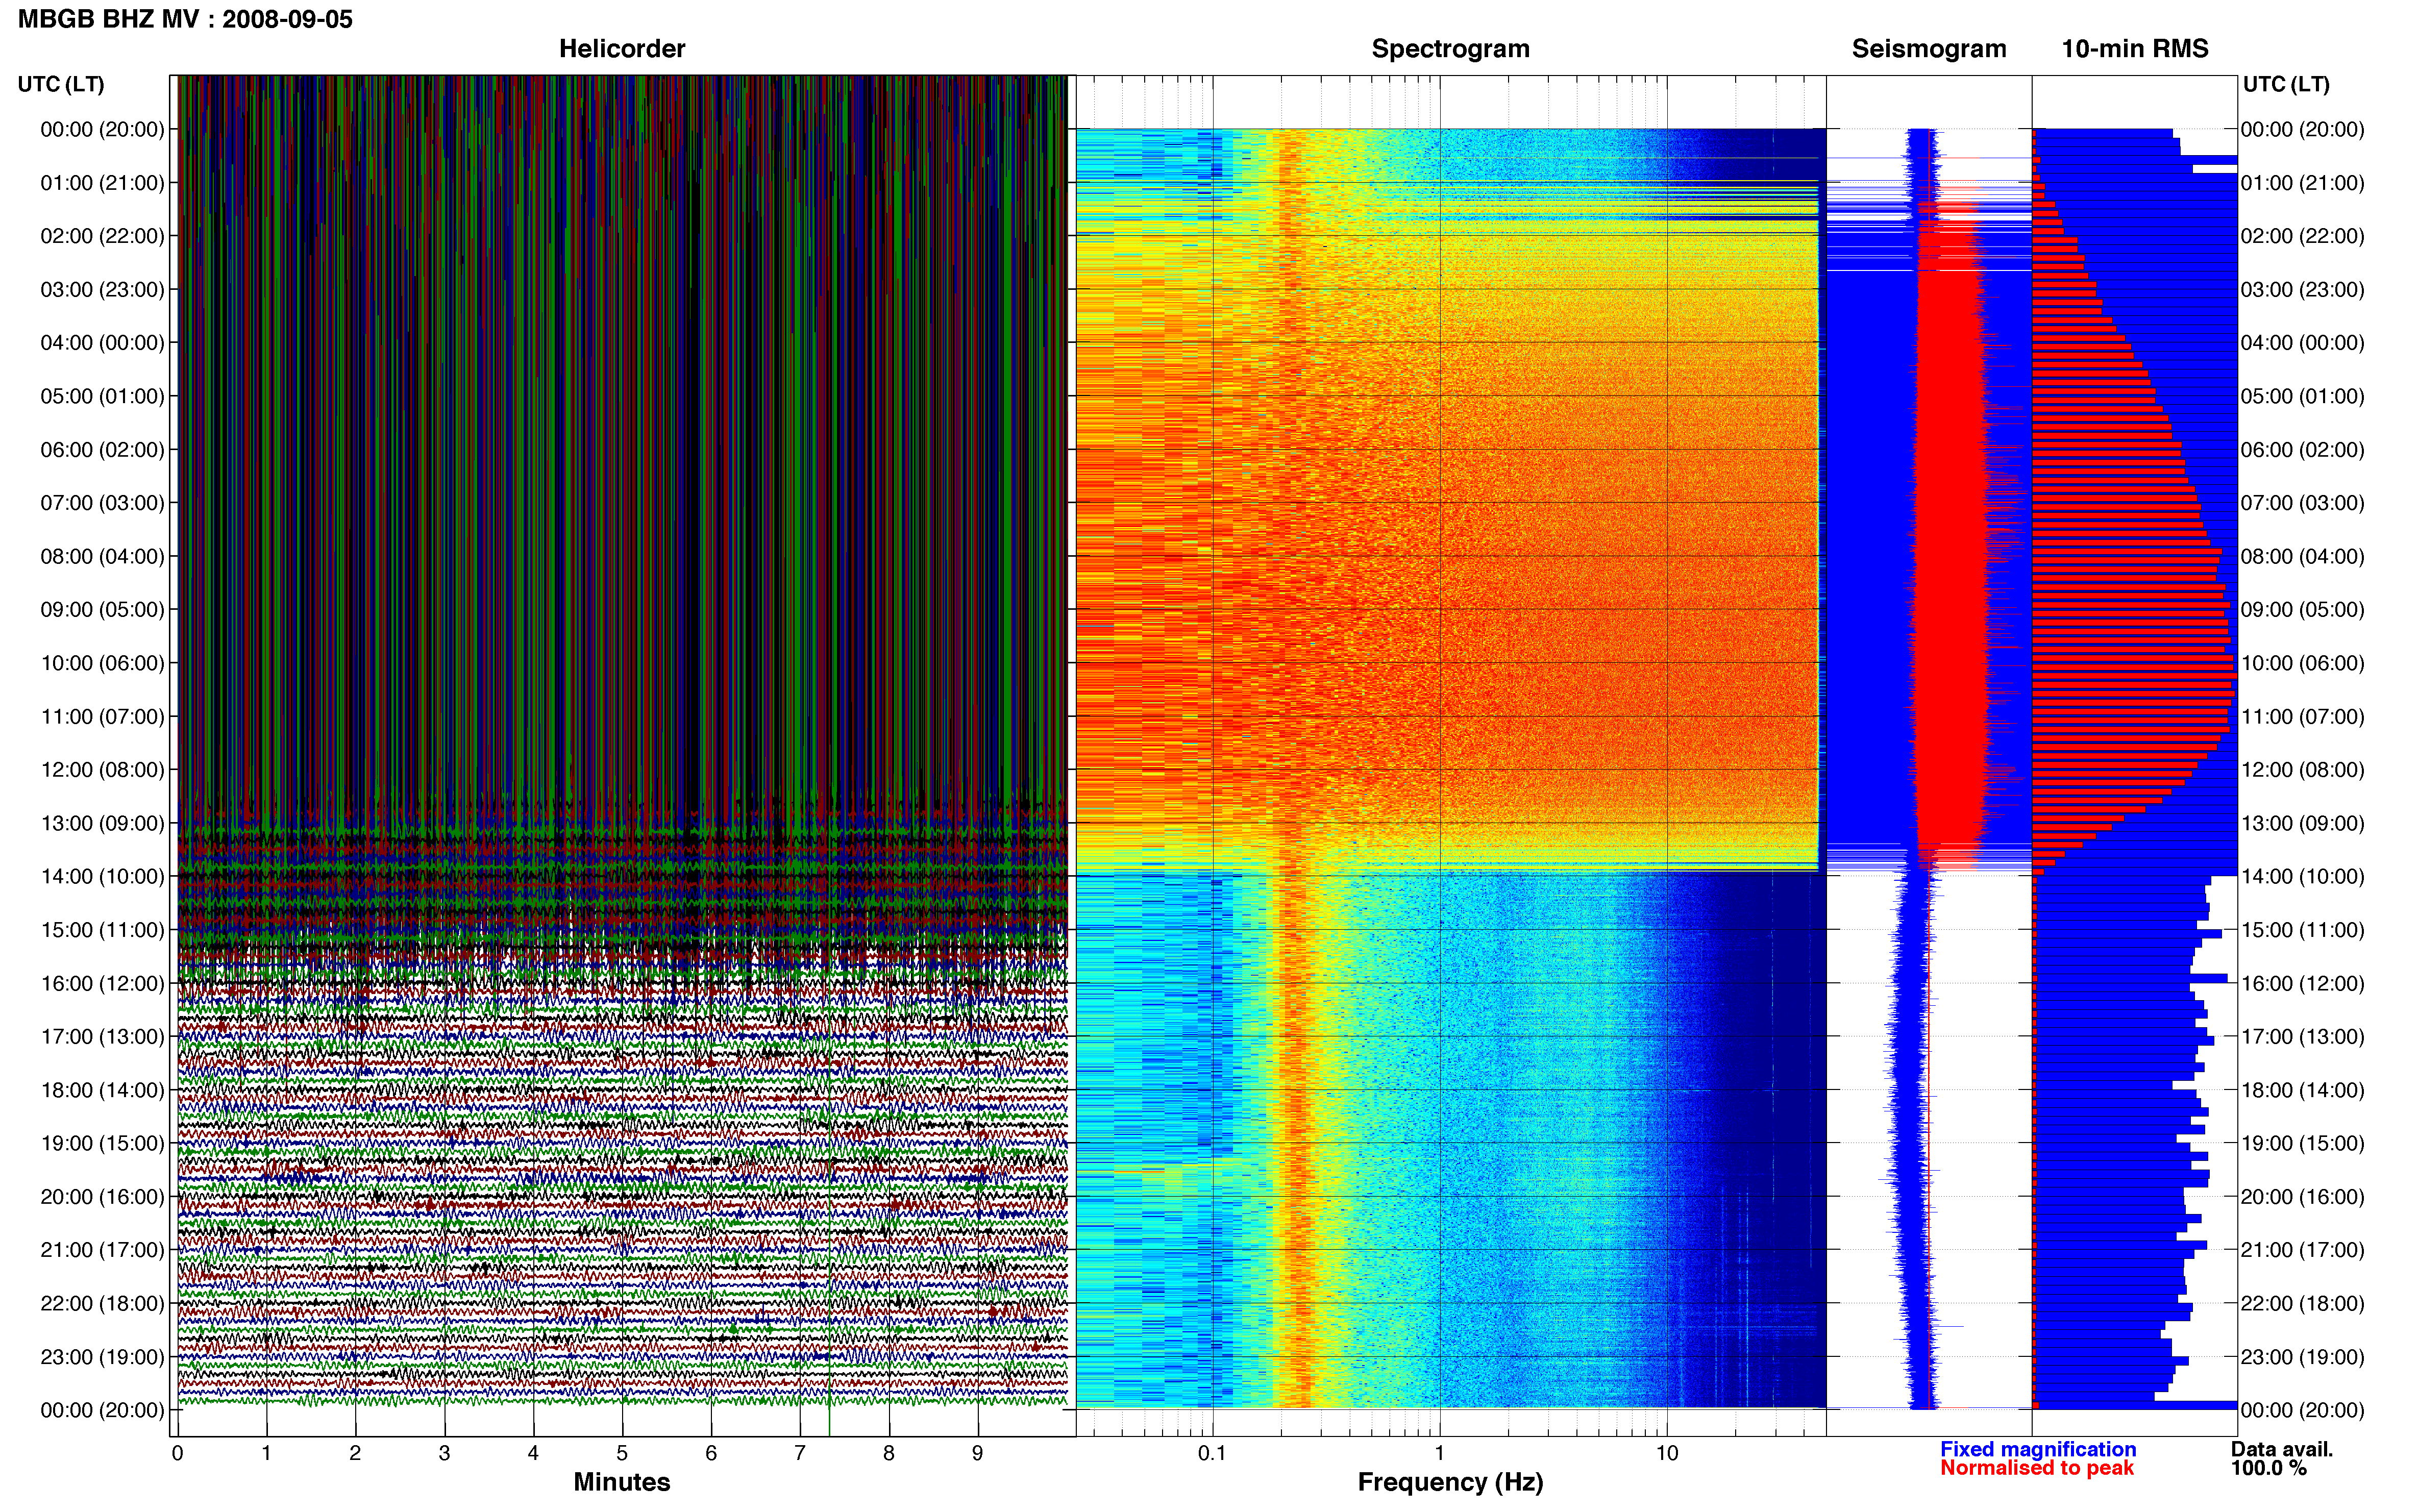Click the right 'UTC (LT)' axis label
This screenshot has height=1512, width=2419.
coord(2286,84)
